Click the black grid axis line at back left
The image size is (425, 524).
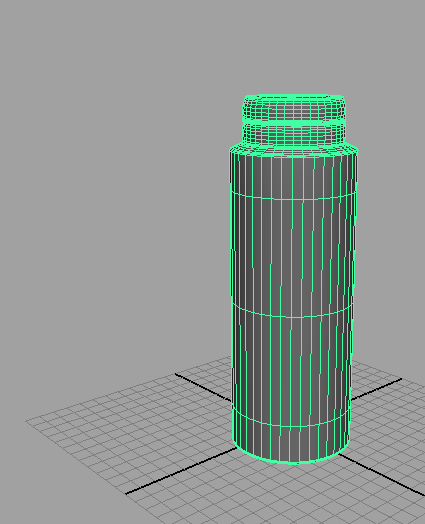point(203,387)
